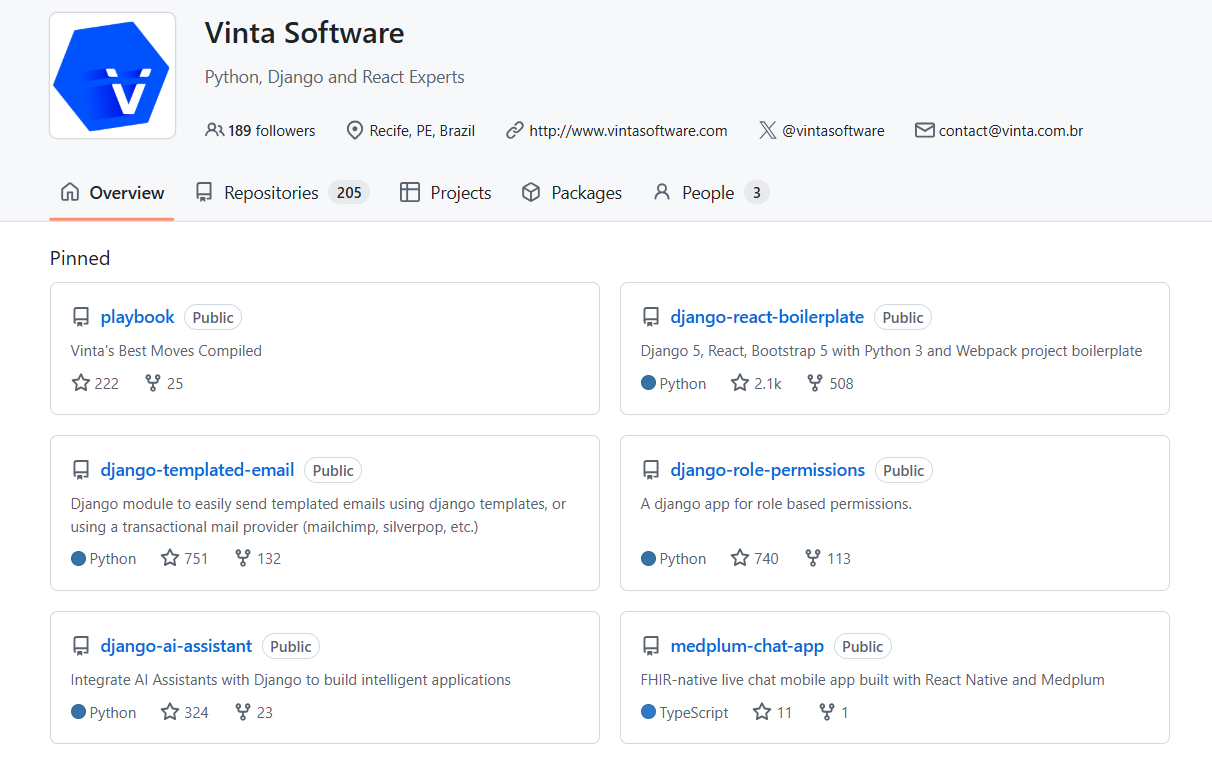
Task: Click 'FHIR-native live chat mobile app' description
Action: (x=873, y=680)
